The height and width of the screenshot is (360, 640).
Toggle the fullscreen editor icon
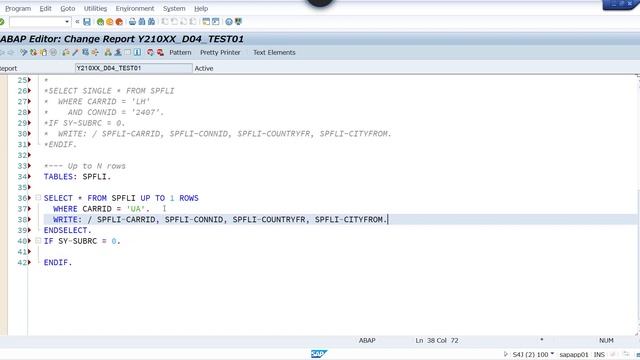(128, 52)
